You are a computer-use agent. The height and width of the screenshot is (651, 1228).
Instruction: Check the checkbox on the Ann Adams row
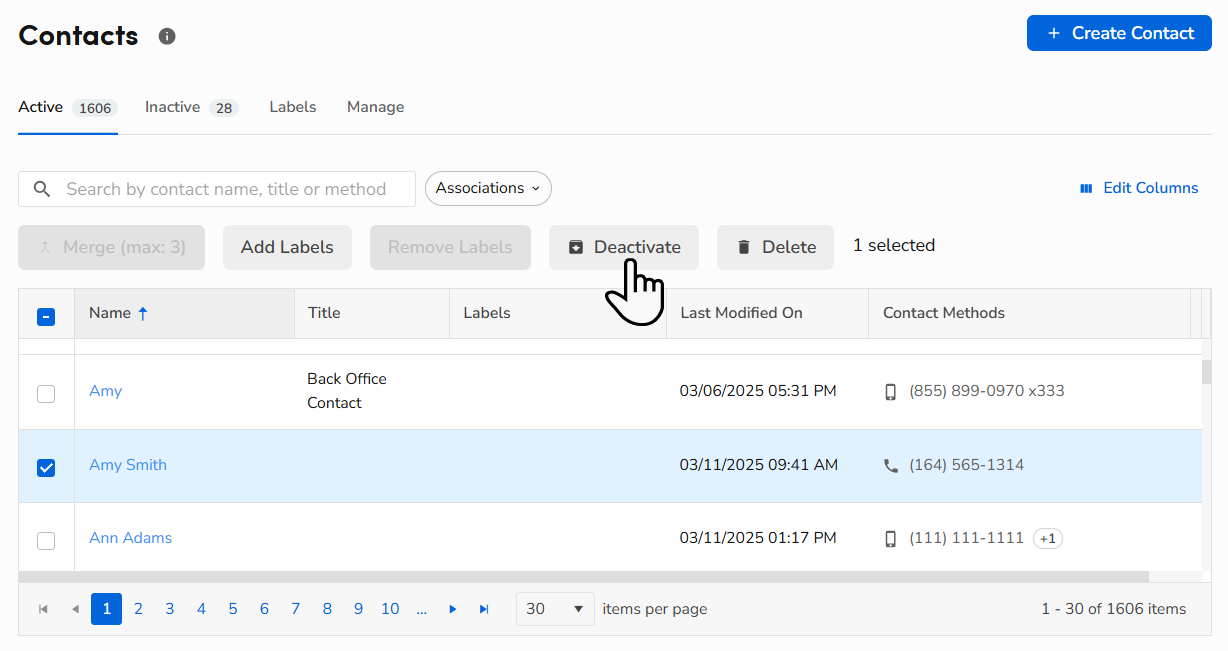[x=46, y=540]
